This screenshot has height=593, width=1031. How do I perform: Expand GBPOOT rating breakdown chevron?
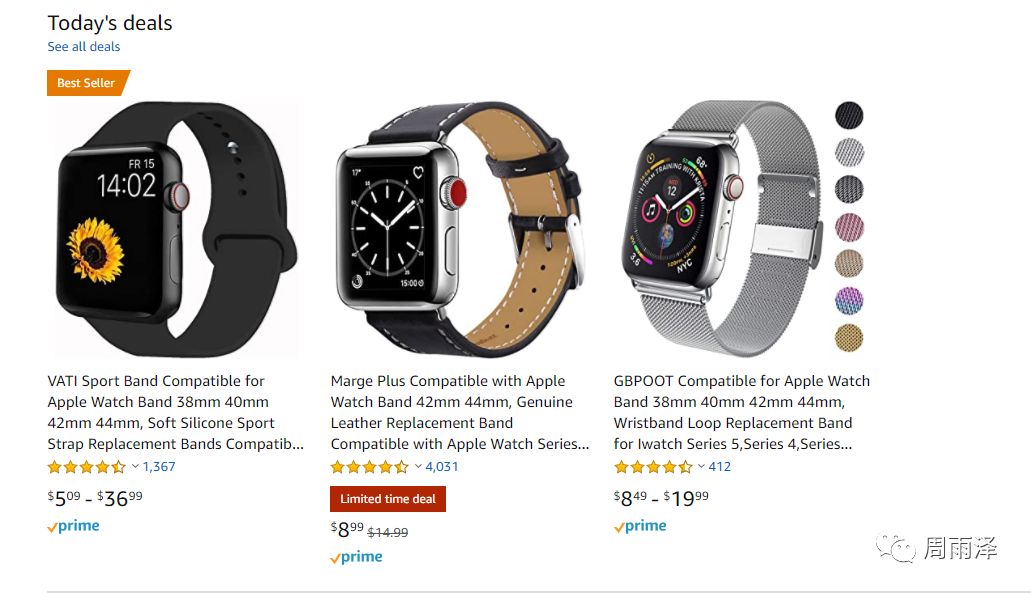coord(702,466)
